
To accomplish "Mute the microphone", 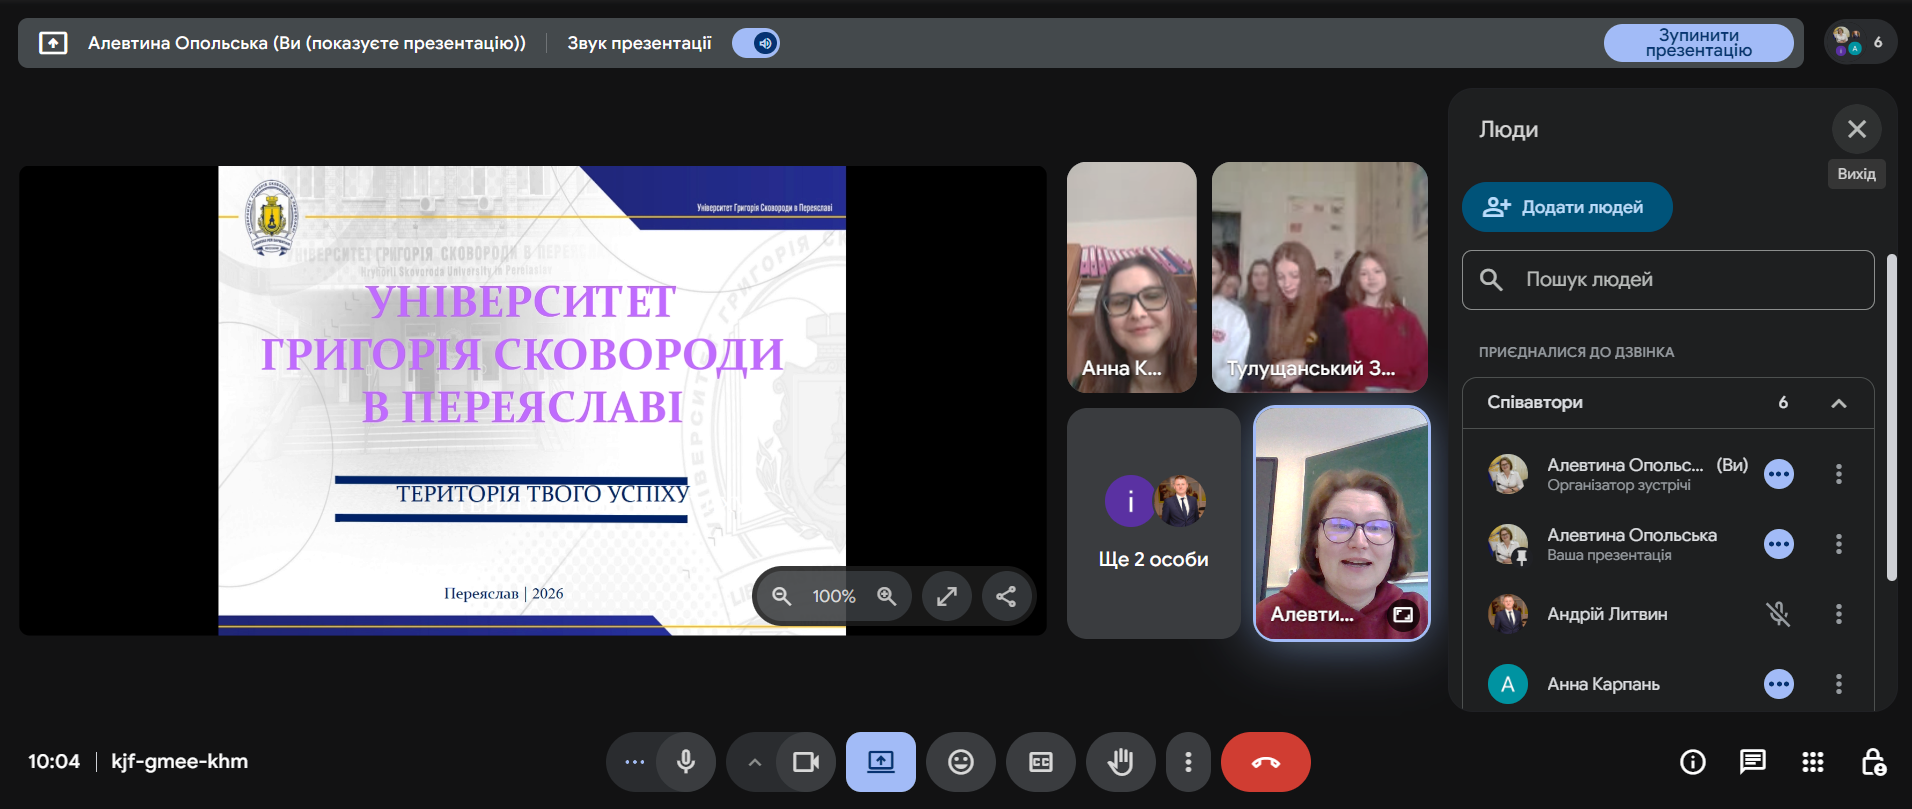I will [686, 762].
